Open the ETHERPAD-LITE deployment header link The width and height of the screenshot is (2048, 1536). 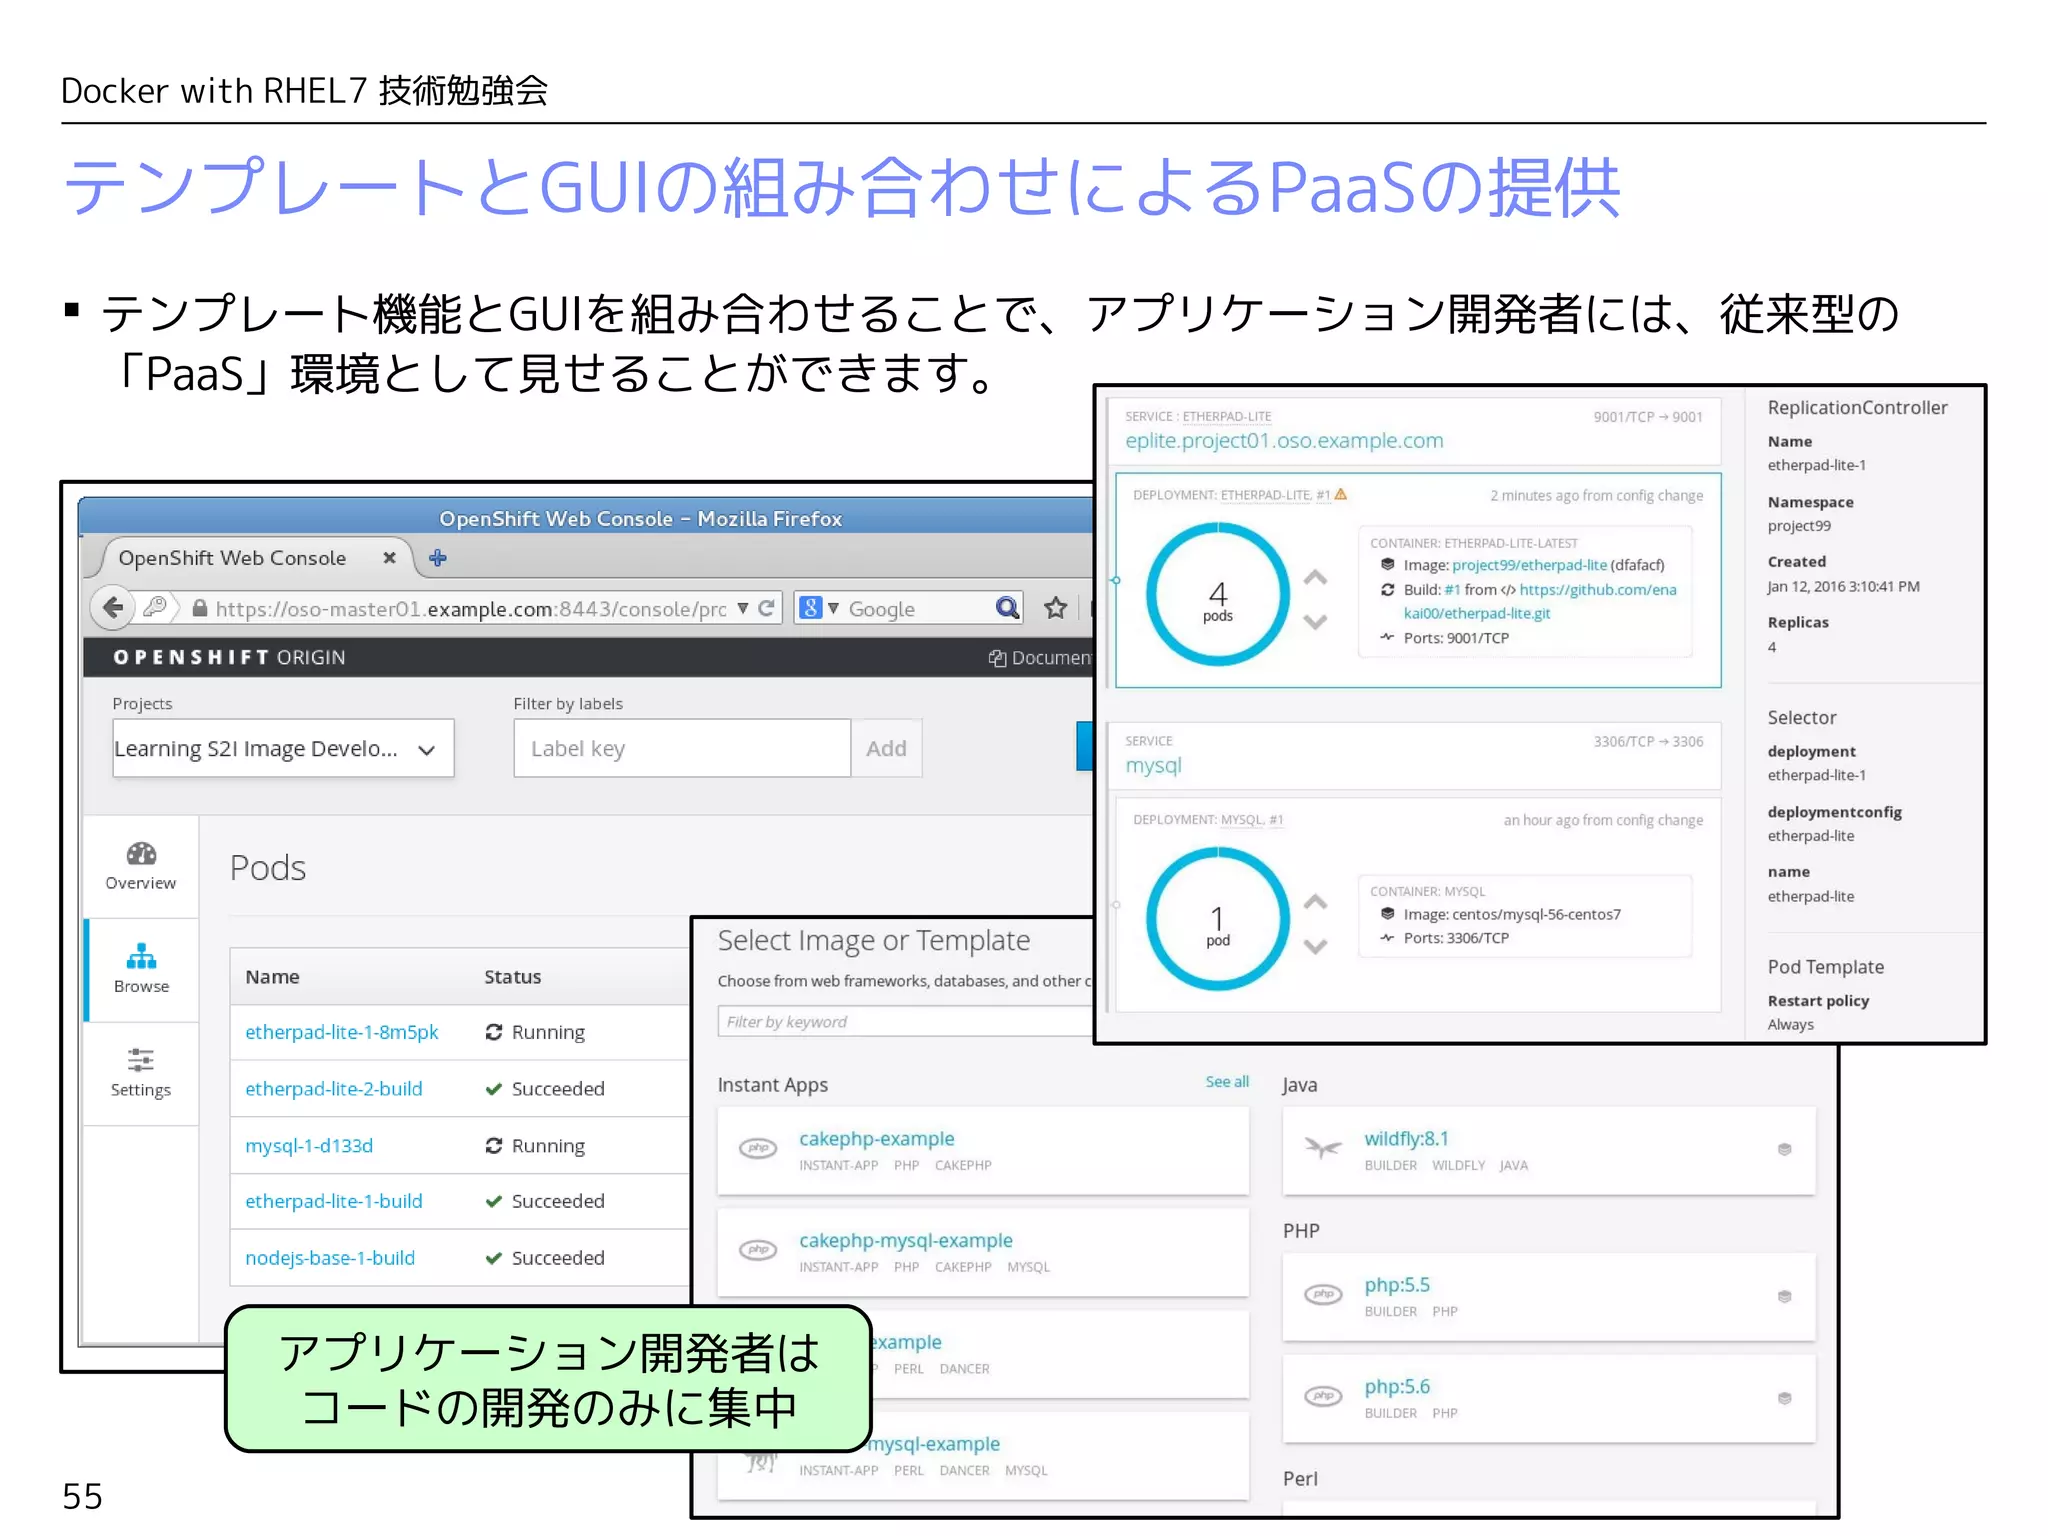1265,495
